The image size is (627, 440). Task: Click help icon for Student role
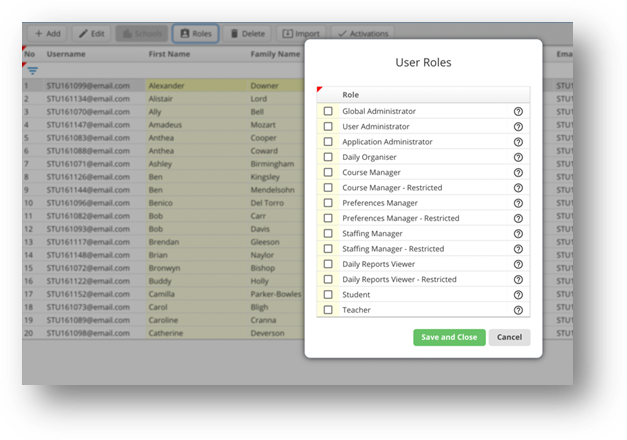(x=518, y=295)
